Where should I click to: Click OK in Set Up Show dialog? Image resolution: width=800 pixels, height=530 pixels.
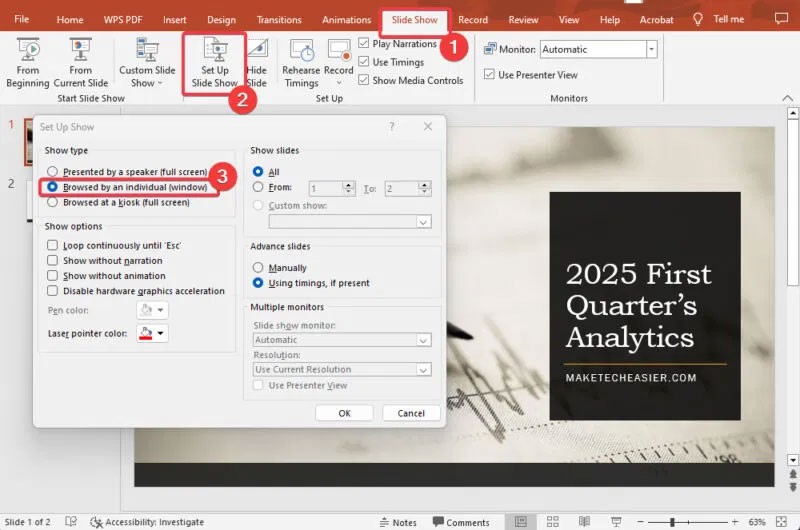point(344,413)
